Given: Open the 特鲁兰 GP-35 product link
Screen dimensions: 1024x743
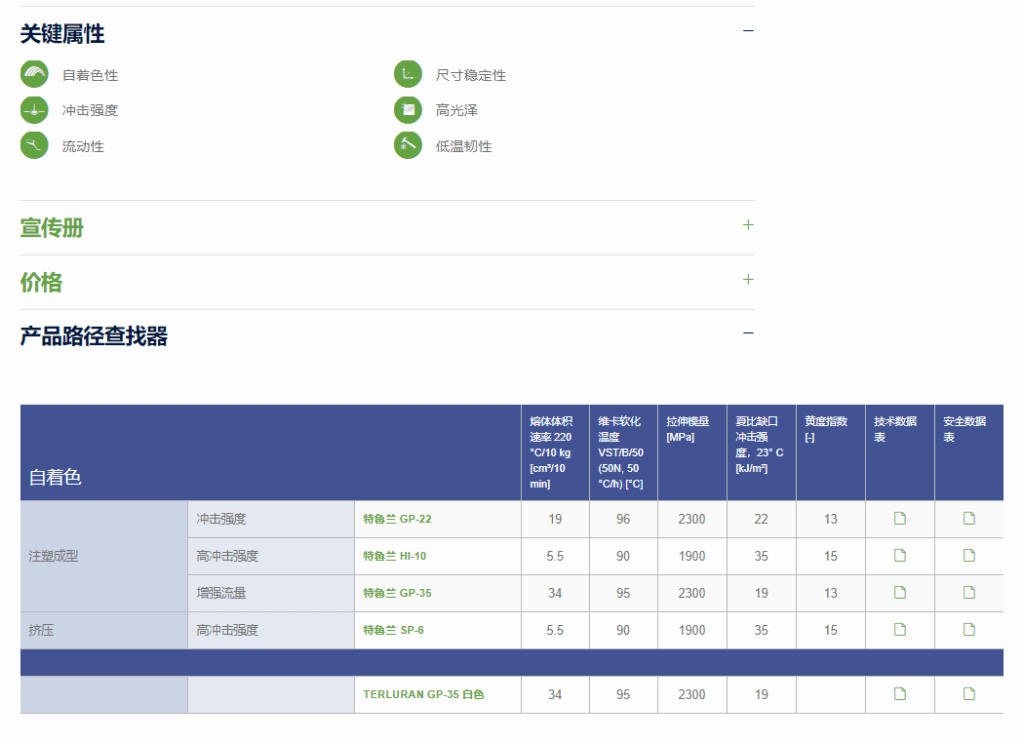Looking at the screenshot, I should coord(397,593).
